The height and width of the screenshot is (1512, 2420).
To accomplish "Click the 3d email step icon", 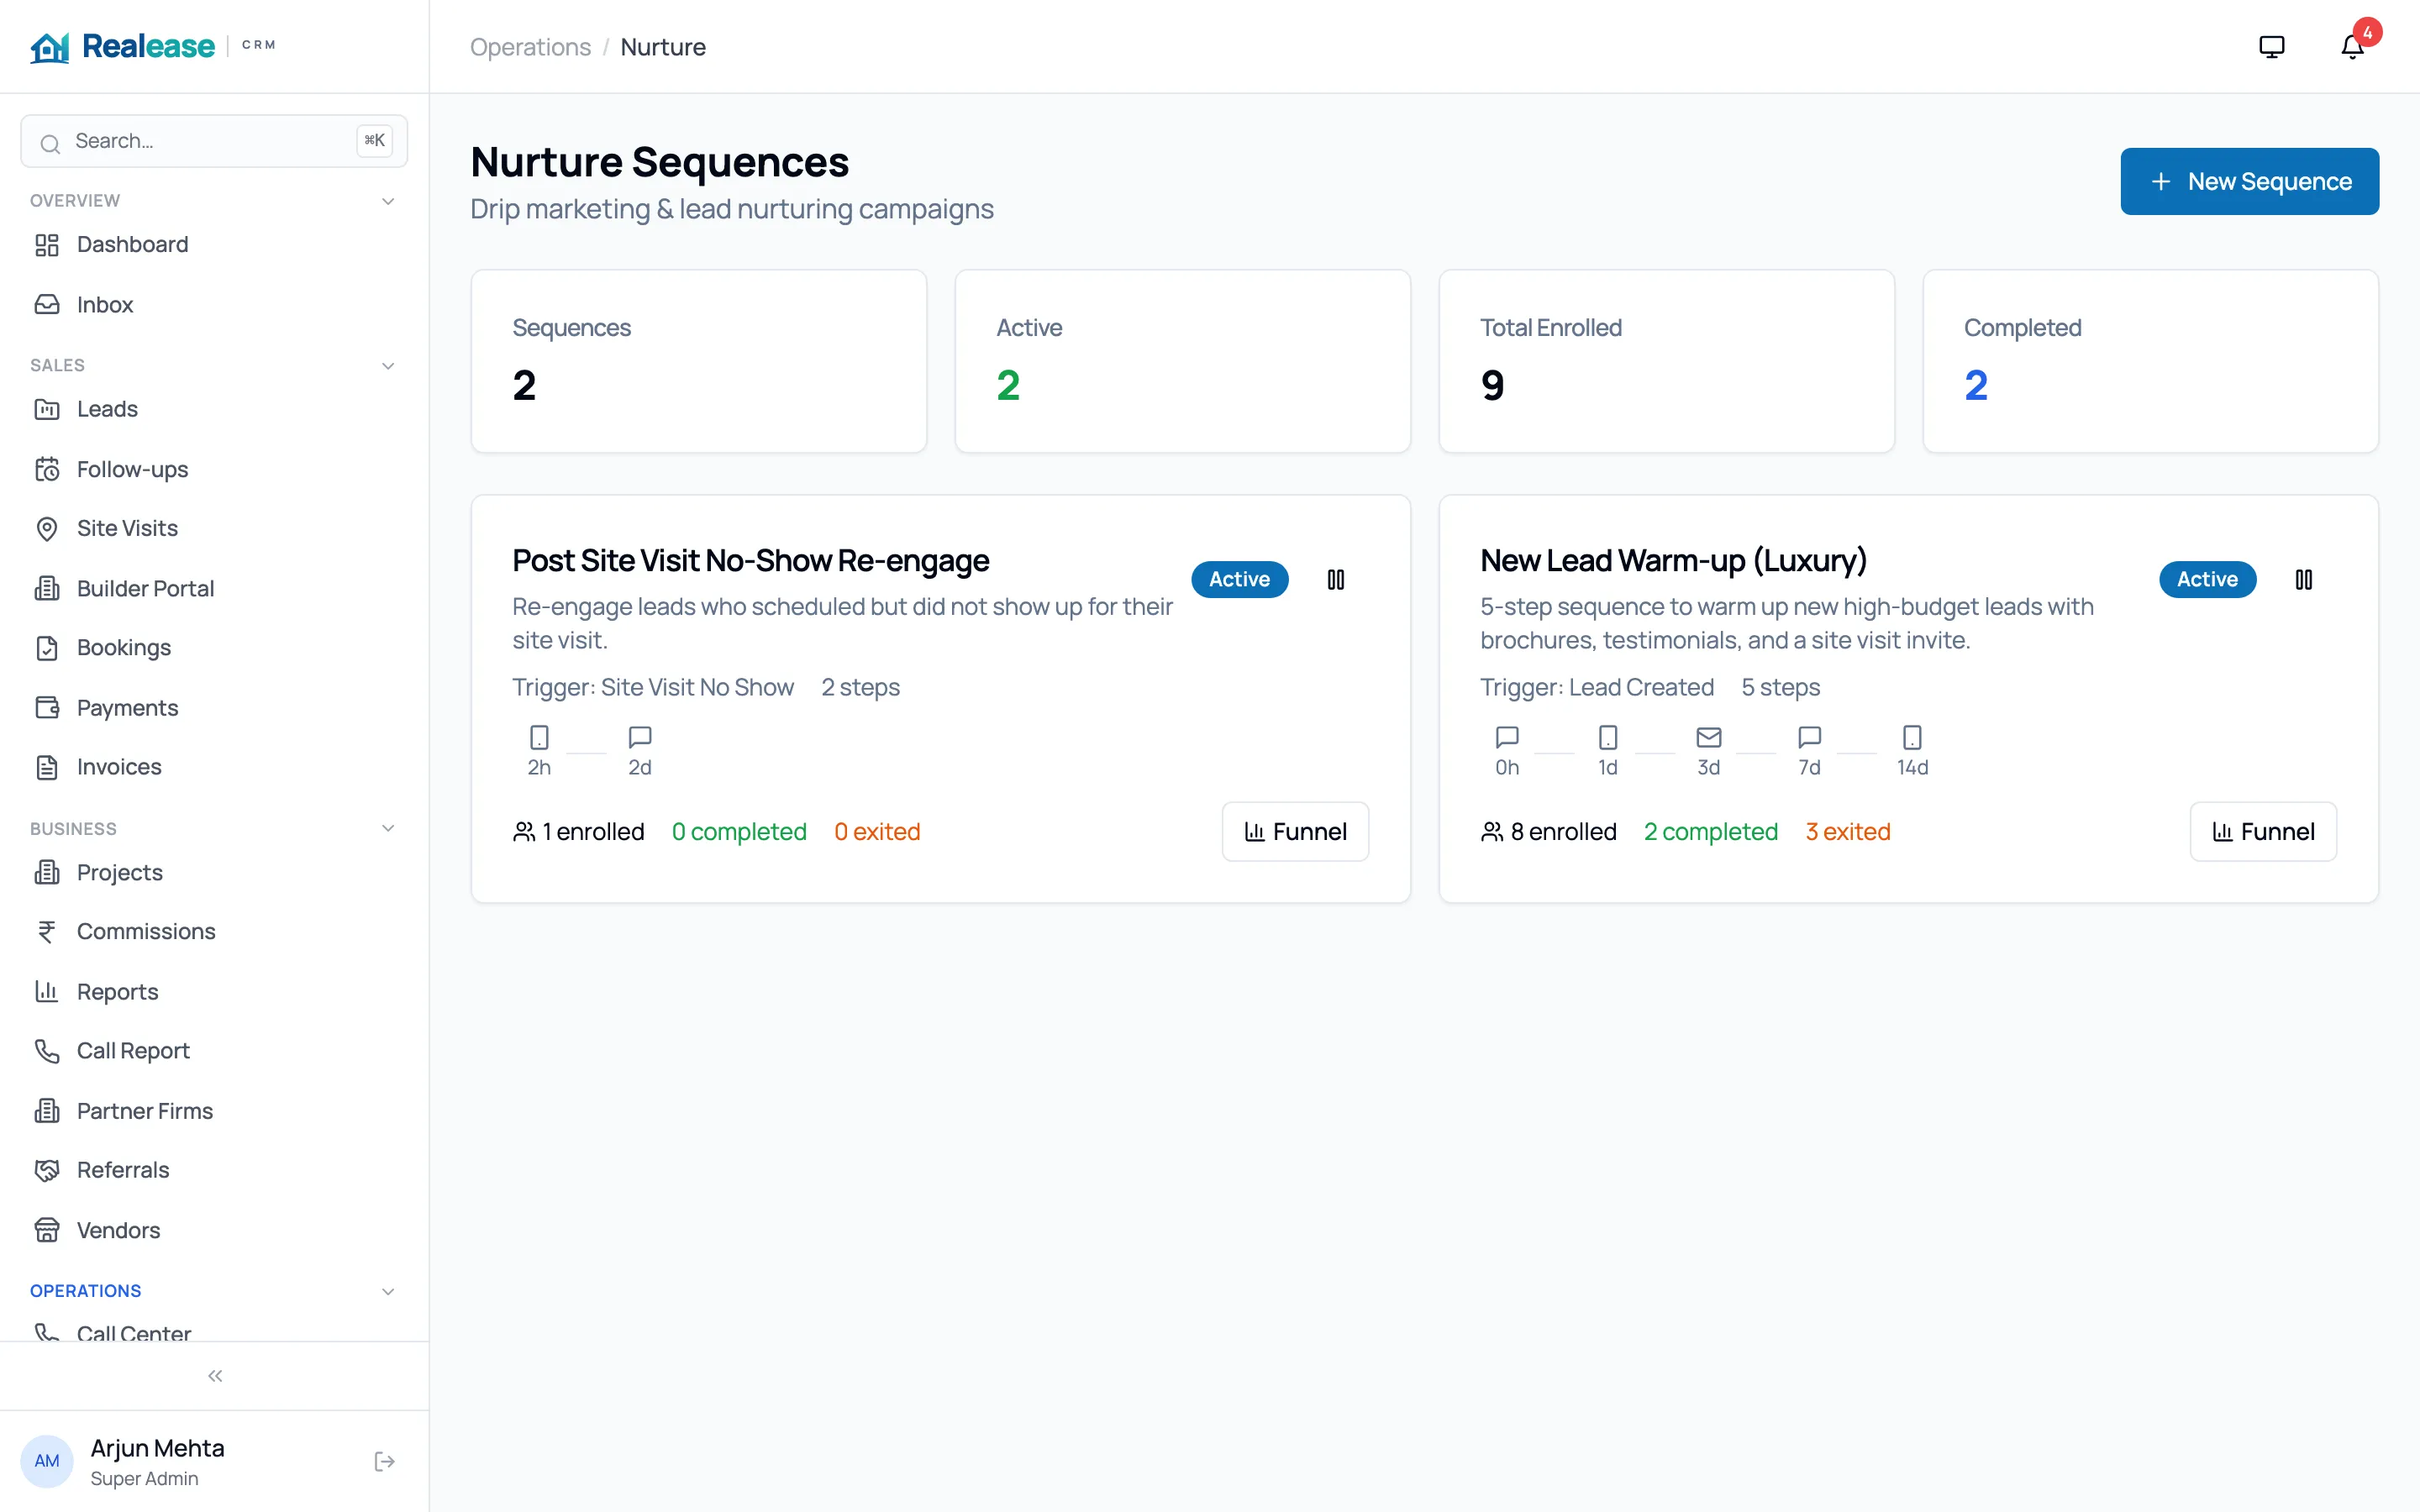I will coord(1709,738).
